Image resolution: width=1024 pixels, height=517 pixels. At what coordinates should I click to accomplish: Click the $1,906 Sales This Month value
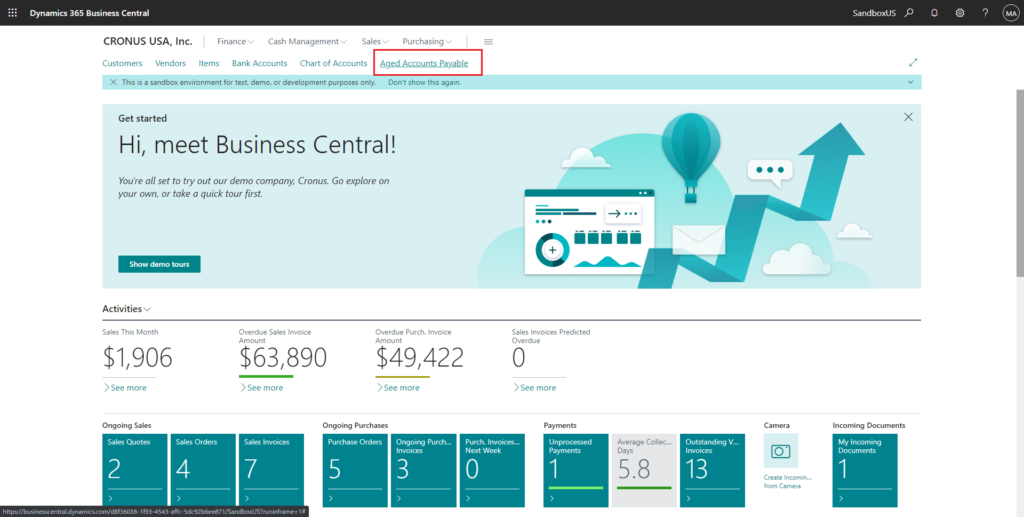point(138,358)
